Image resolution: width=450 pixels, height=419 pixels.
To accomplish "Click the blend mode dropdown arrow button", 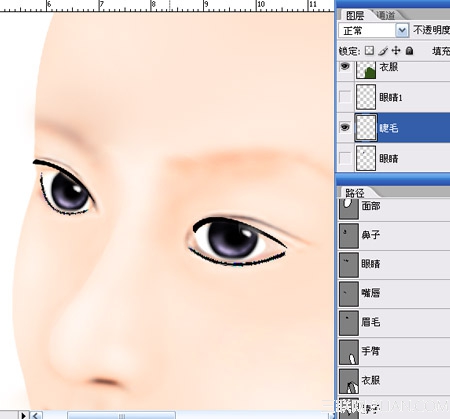I will click(x=402, y=31).
